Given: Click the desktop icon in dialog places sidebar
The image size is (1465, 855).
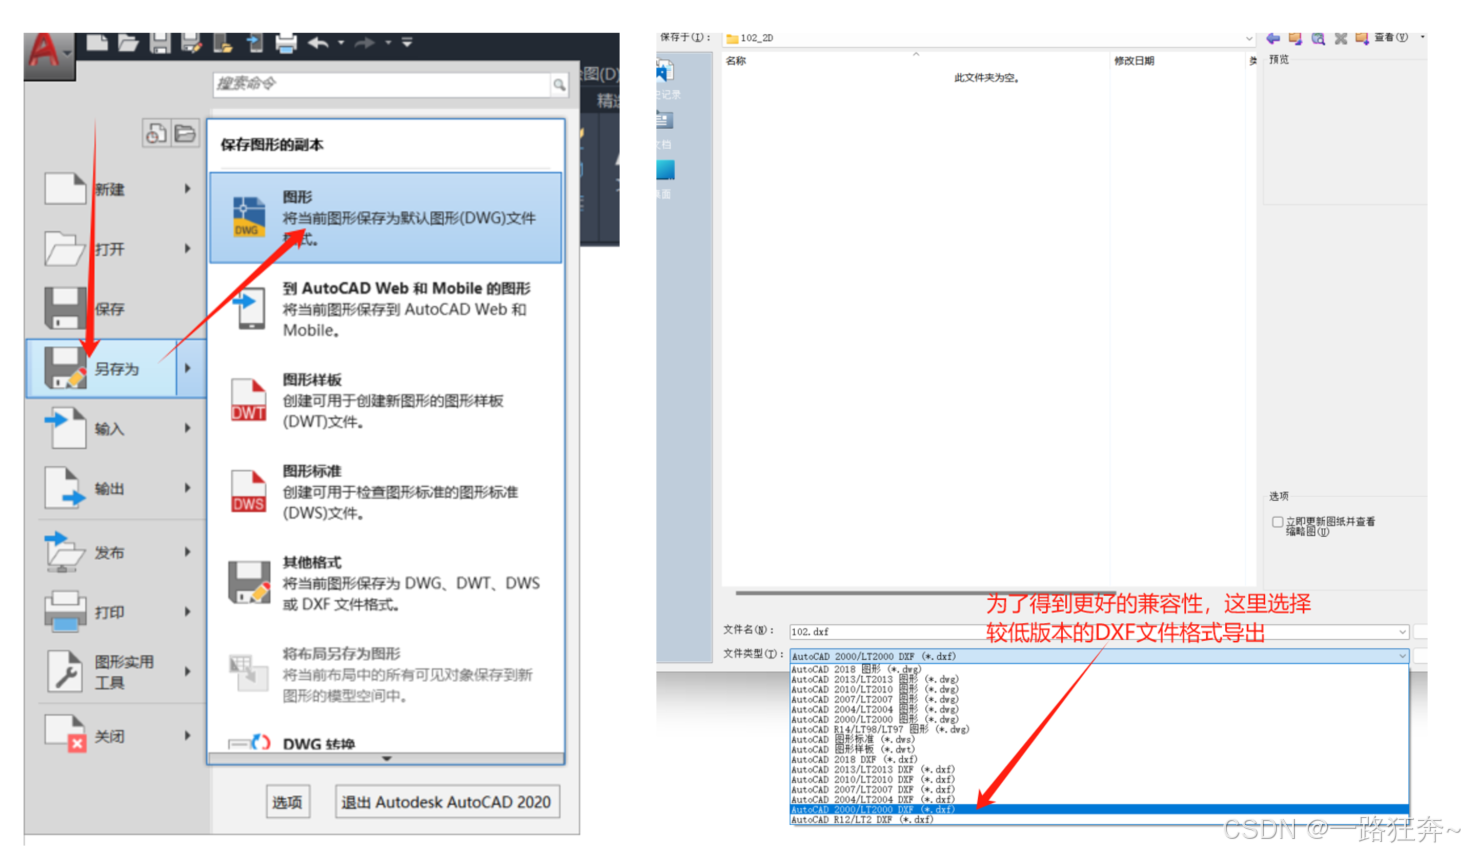Looking at the screenshot, I should point(665,170).
